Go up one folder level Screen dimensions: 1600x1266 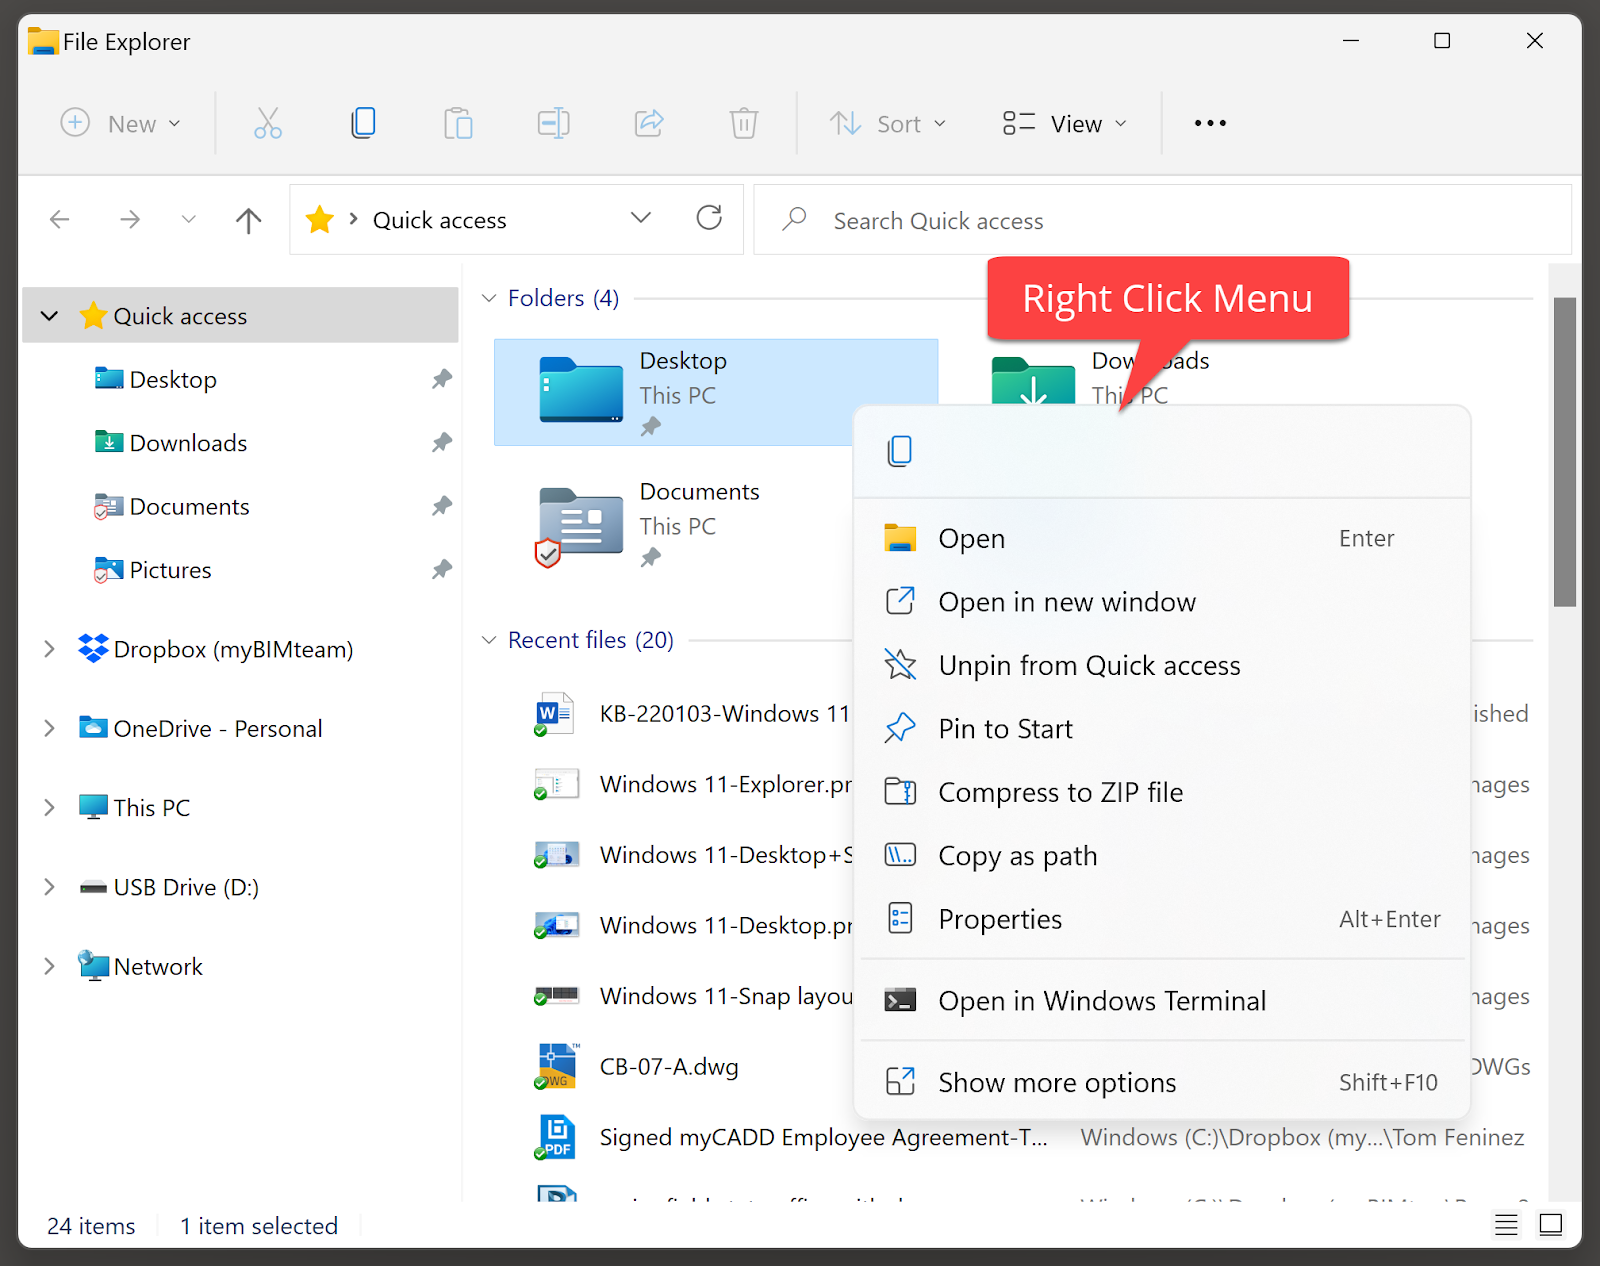(248, 220)
